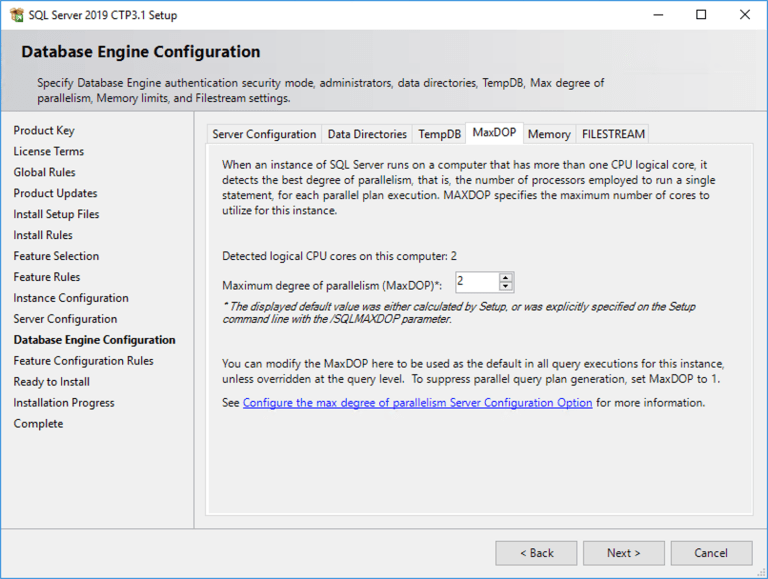768x579 pixels.
Task: Click the MaxDOP number input field
Action: (476, 282)
